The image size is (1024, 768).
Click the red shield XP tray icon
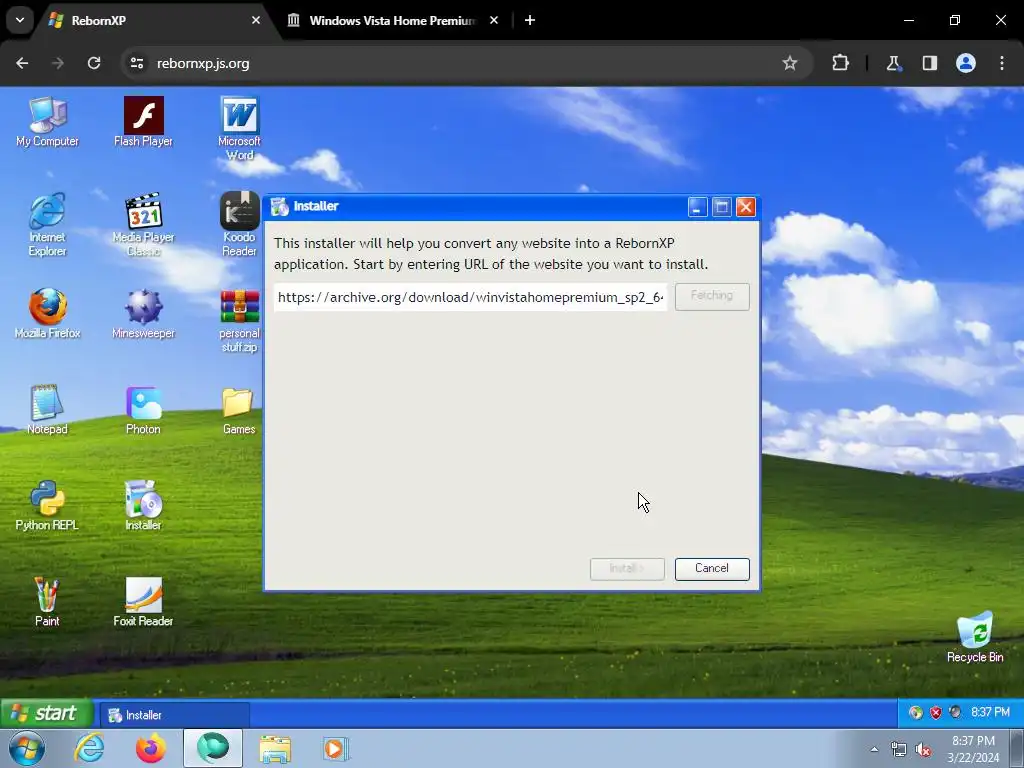936,712
